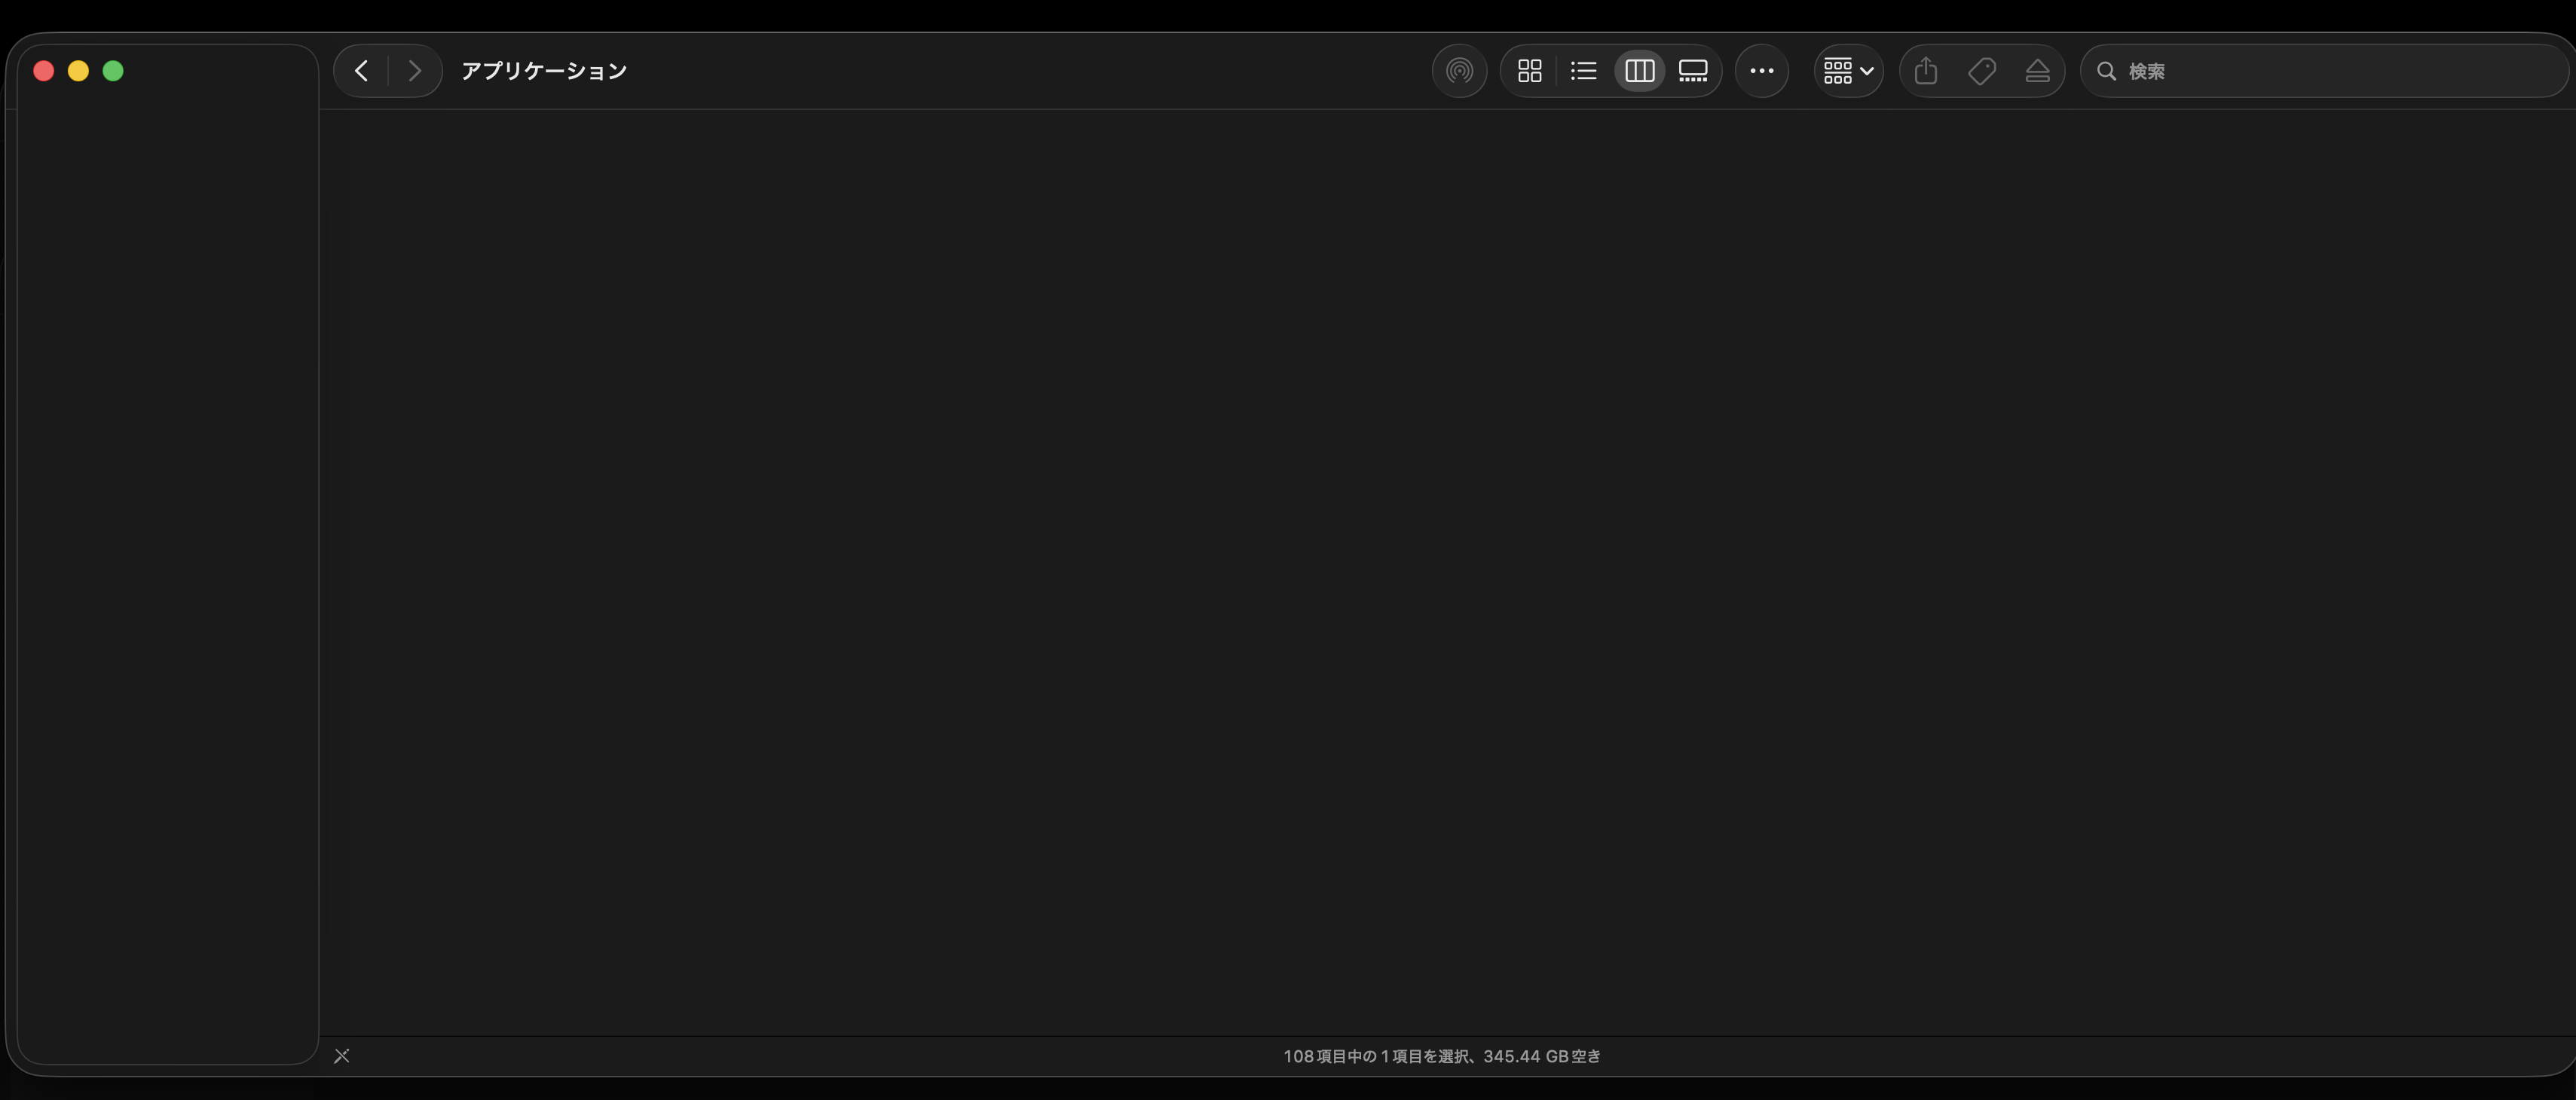2576x1100 pixels.
Task: Switch to list view
Action: point(1583,71)
